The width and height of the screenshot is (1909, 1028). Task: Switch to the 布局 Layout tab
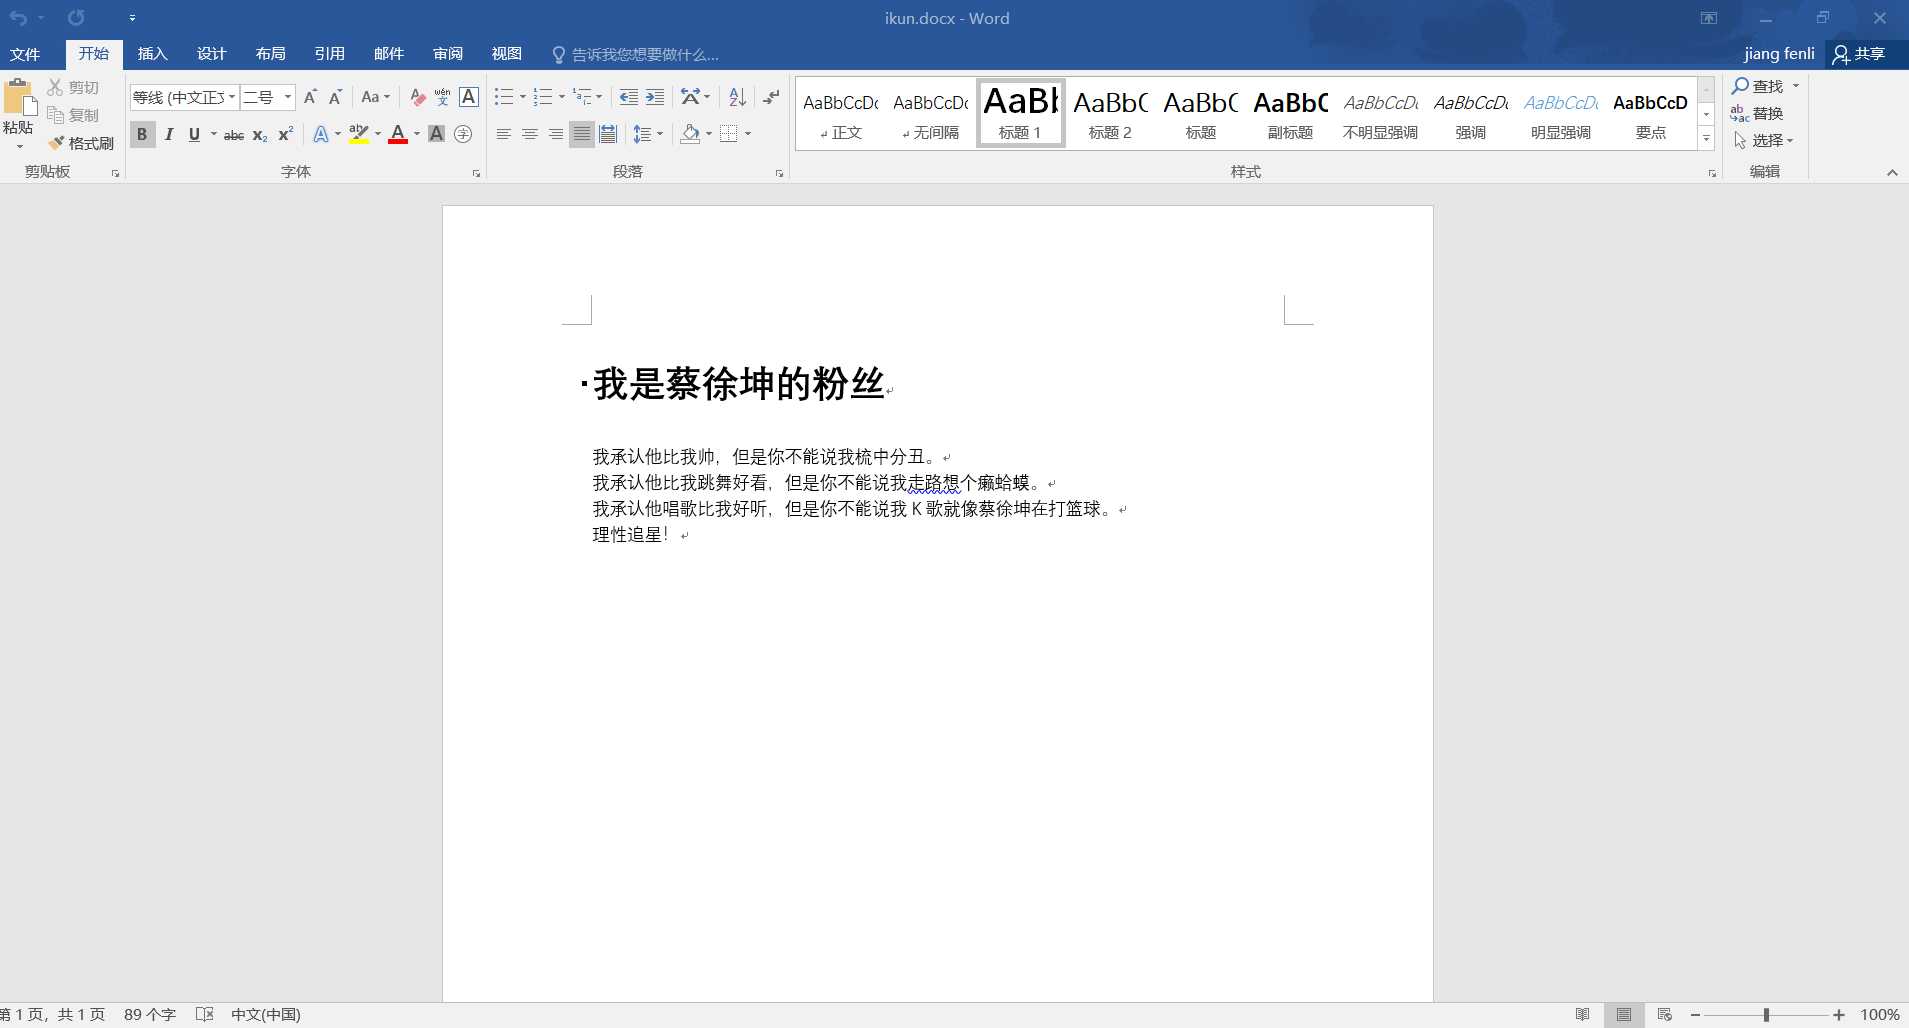(x=270, y=54)
